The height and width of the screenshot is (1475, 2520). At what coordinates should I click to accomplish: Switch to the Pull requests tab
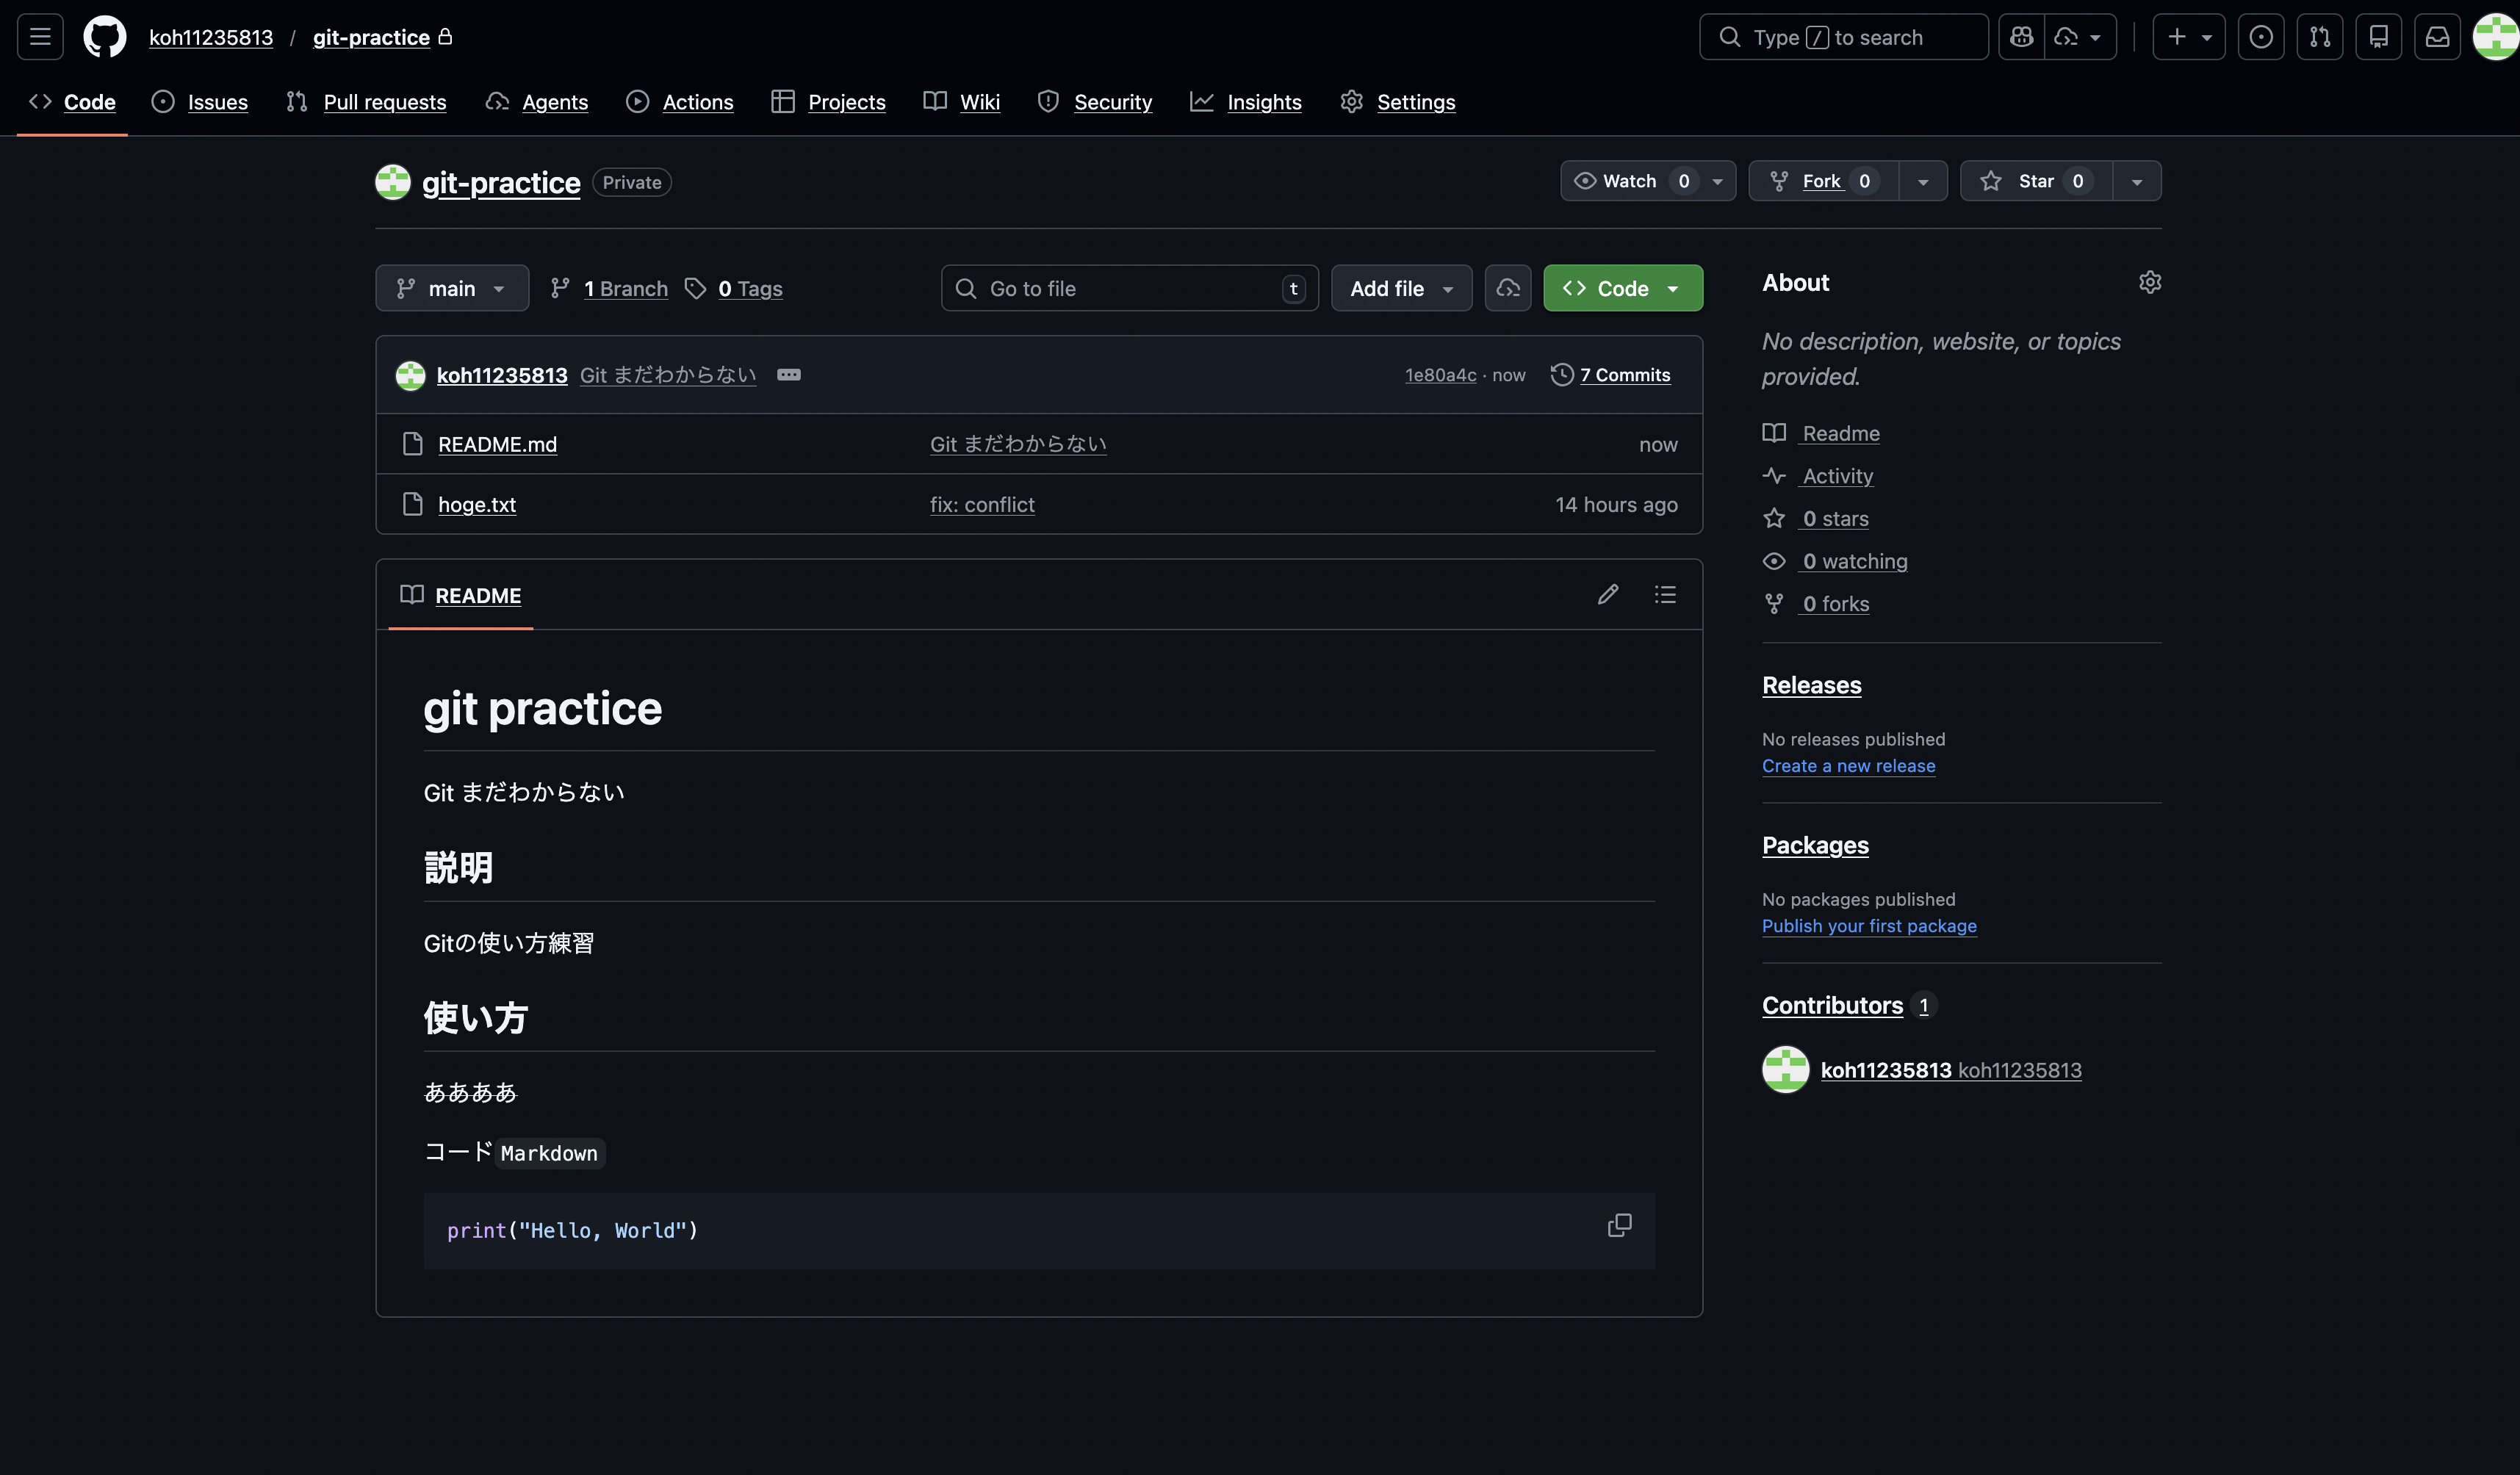384,102
